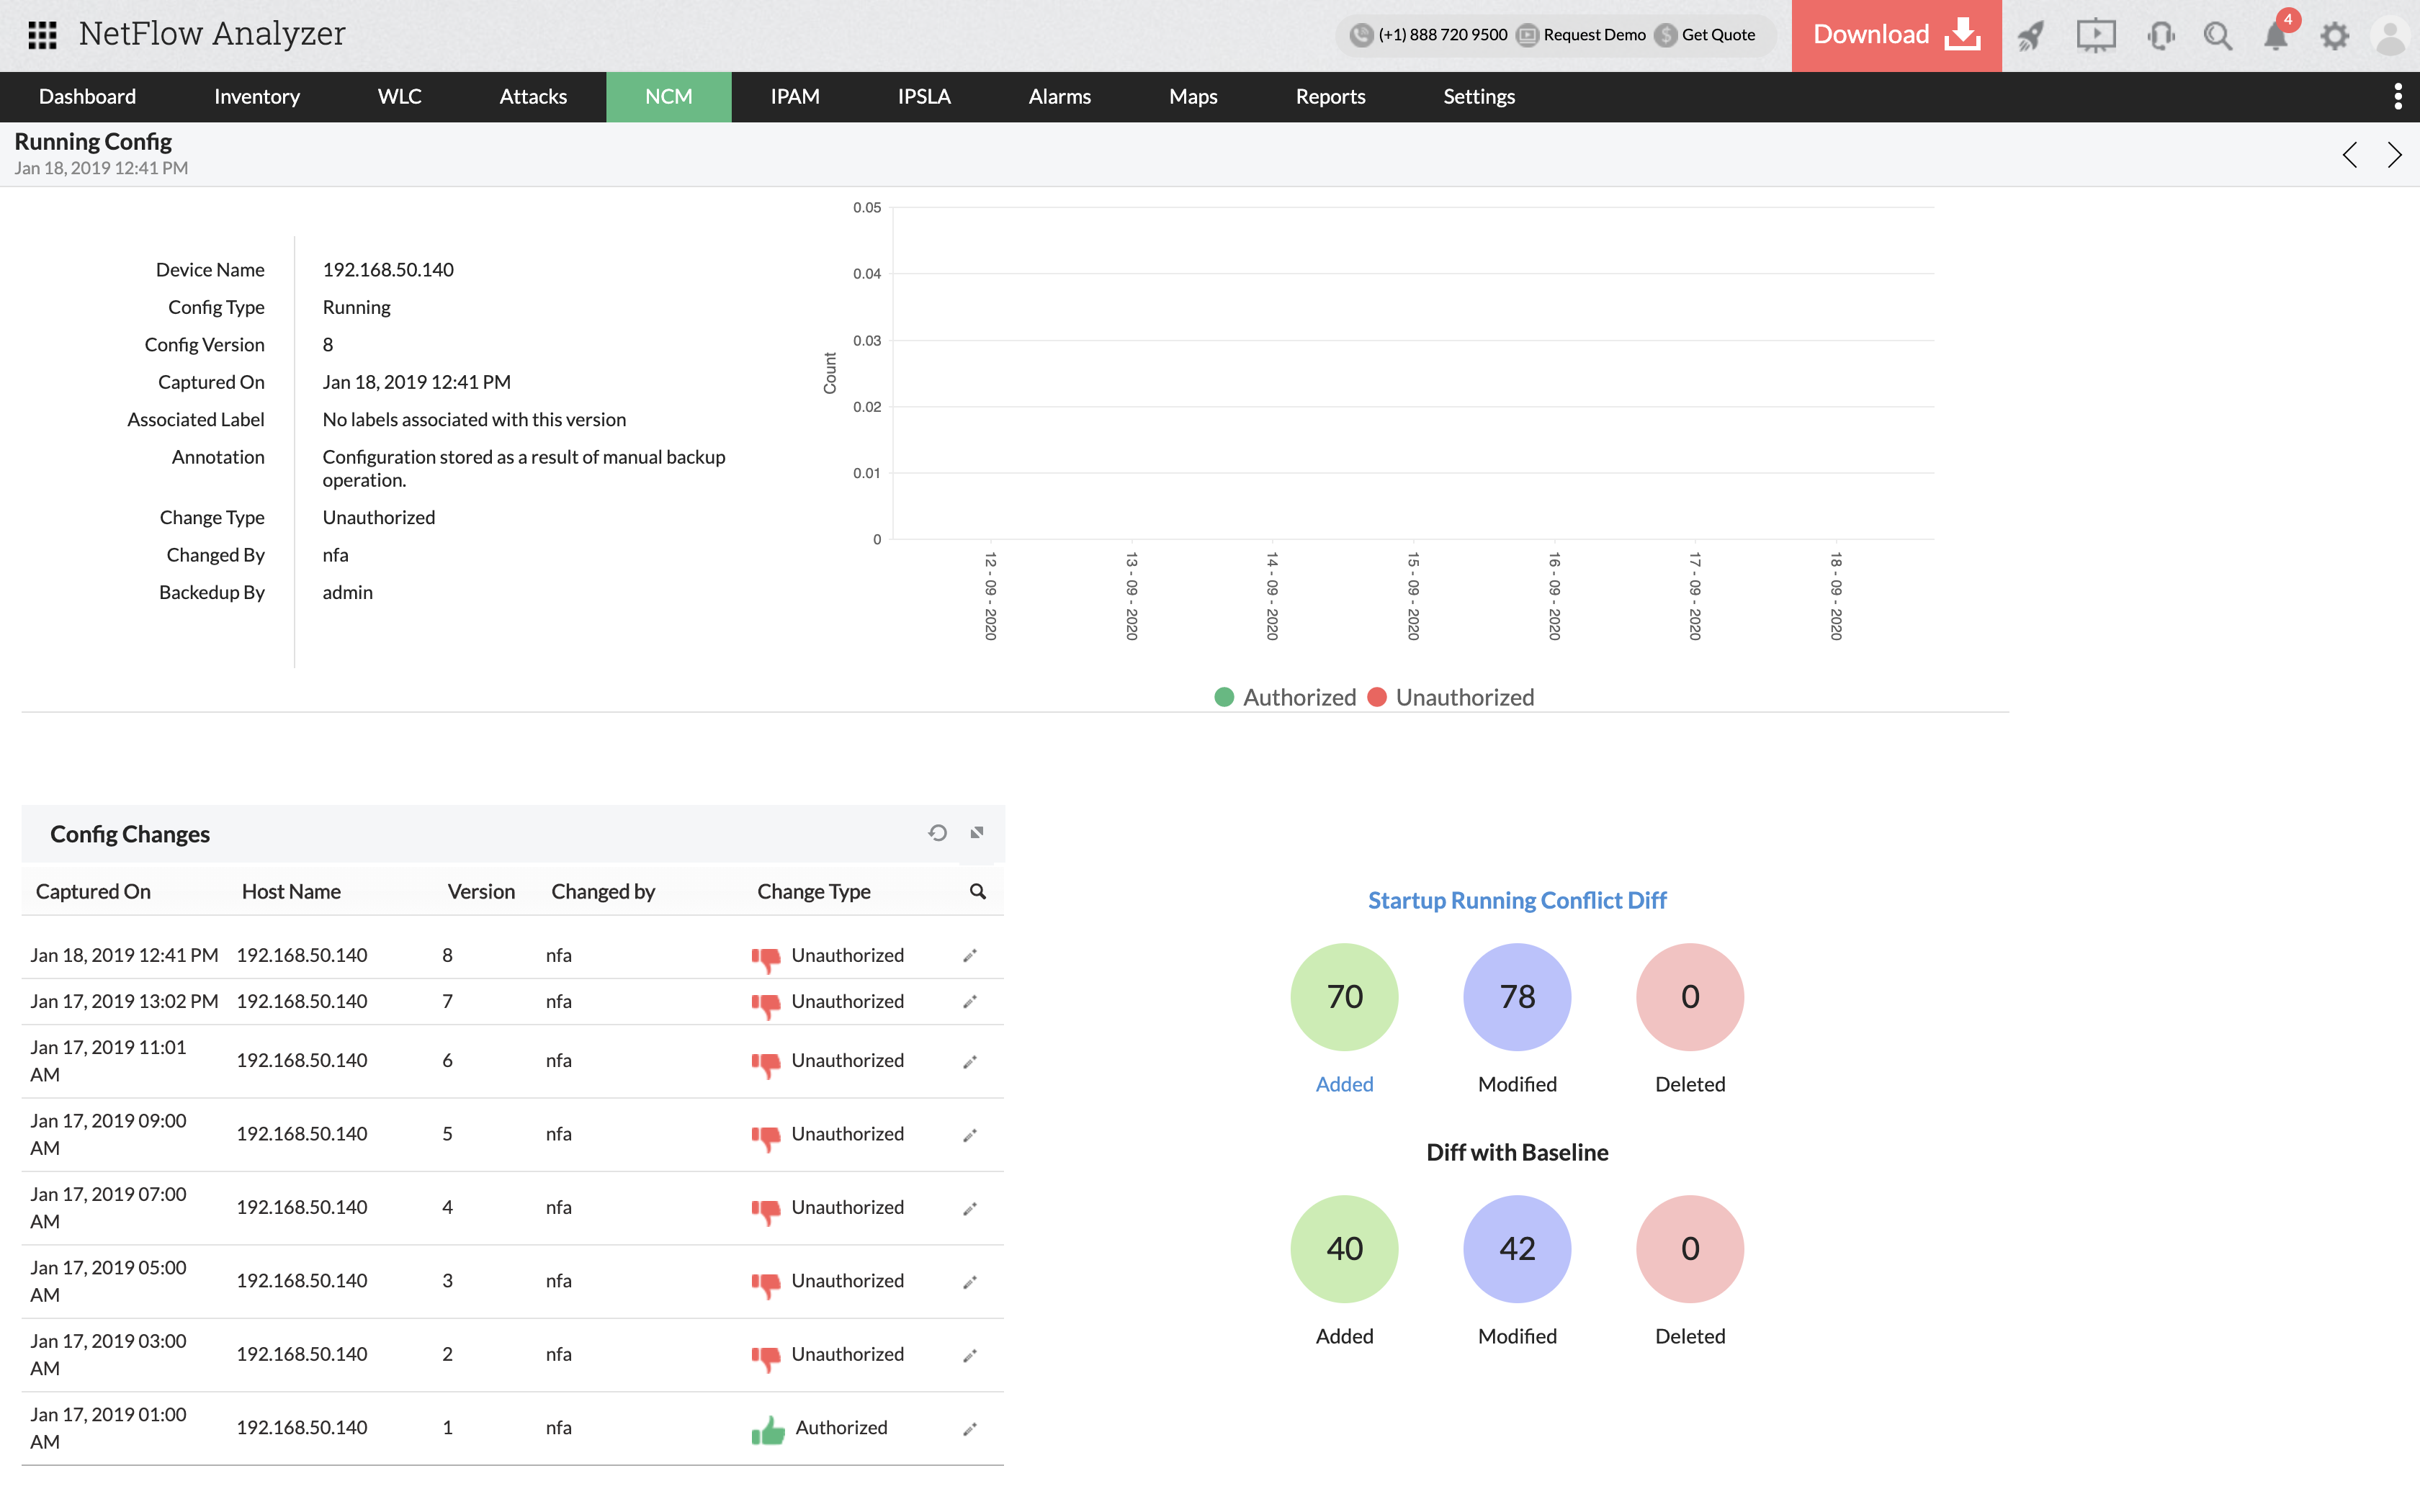The height and width of the screenshot is (1512, 2420).
Task: Click the headset support icon
Action: coord(2160,36)
